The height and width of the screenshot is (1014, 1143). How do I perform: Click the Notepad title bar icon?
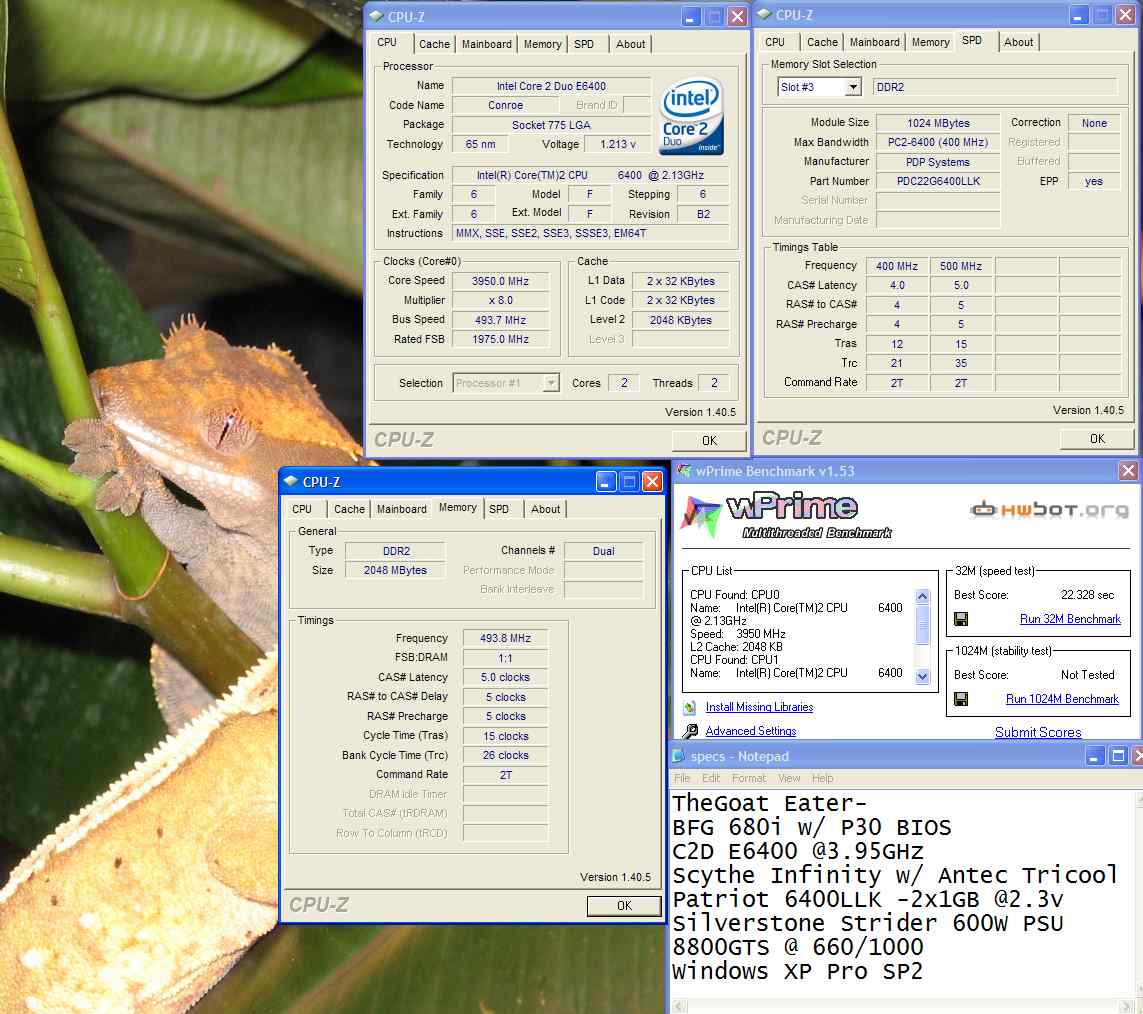[678, 756]
